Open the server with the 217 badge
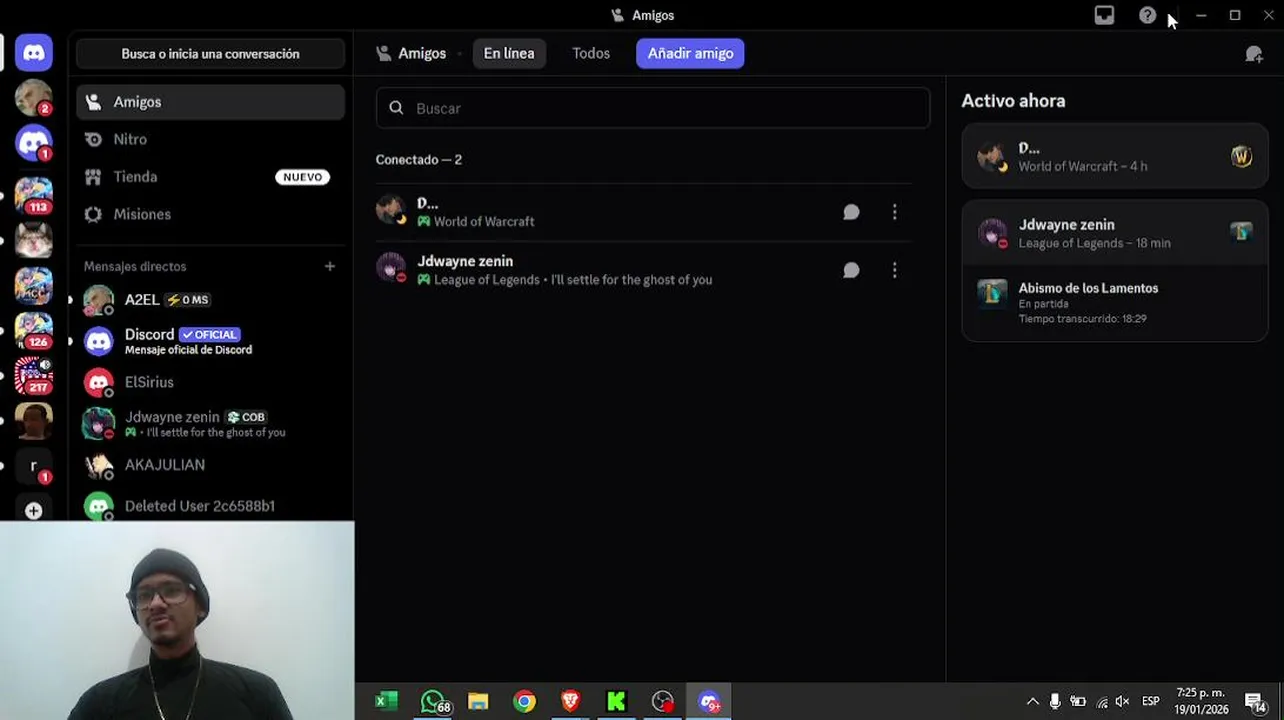The image size is (1284, 720). [33, 375]
